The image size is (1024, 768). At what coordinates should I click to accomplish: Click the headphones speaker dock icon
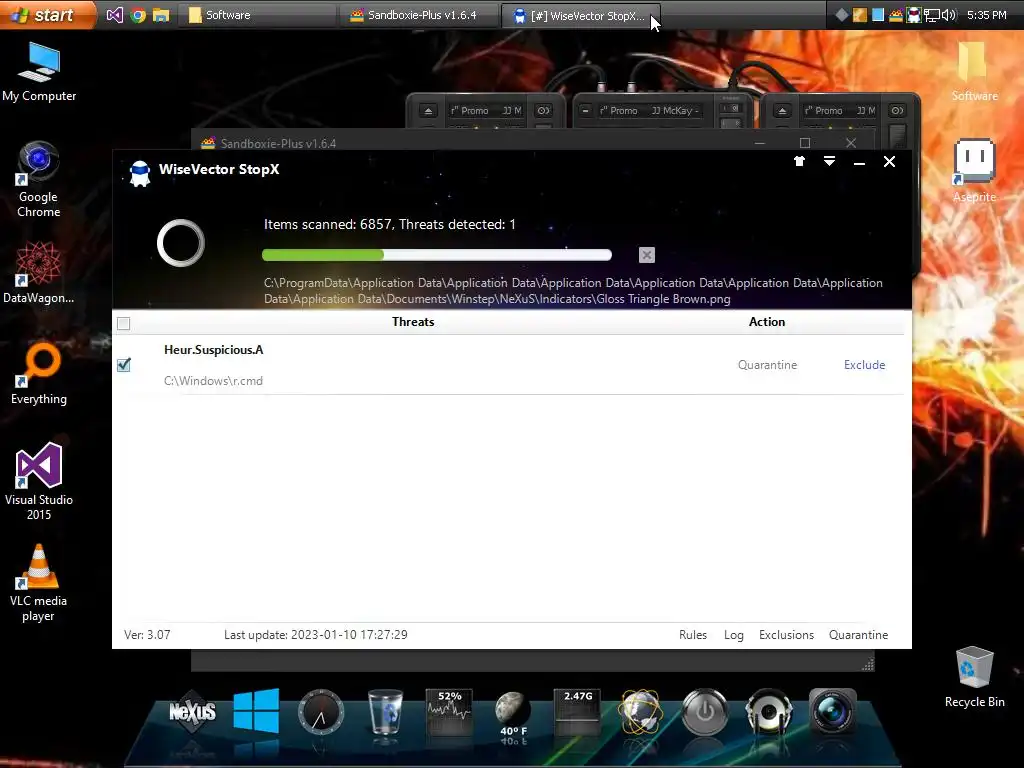tap(769, 712)
